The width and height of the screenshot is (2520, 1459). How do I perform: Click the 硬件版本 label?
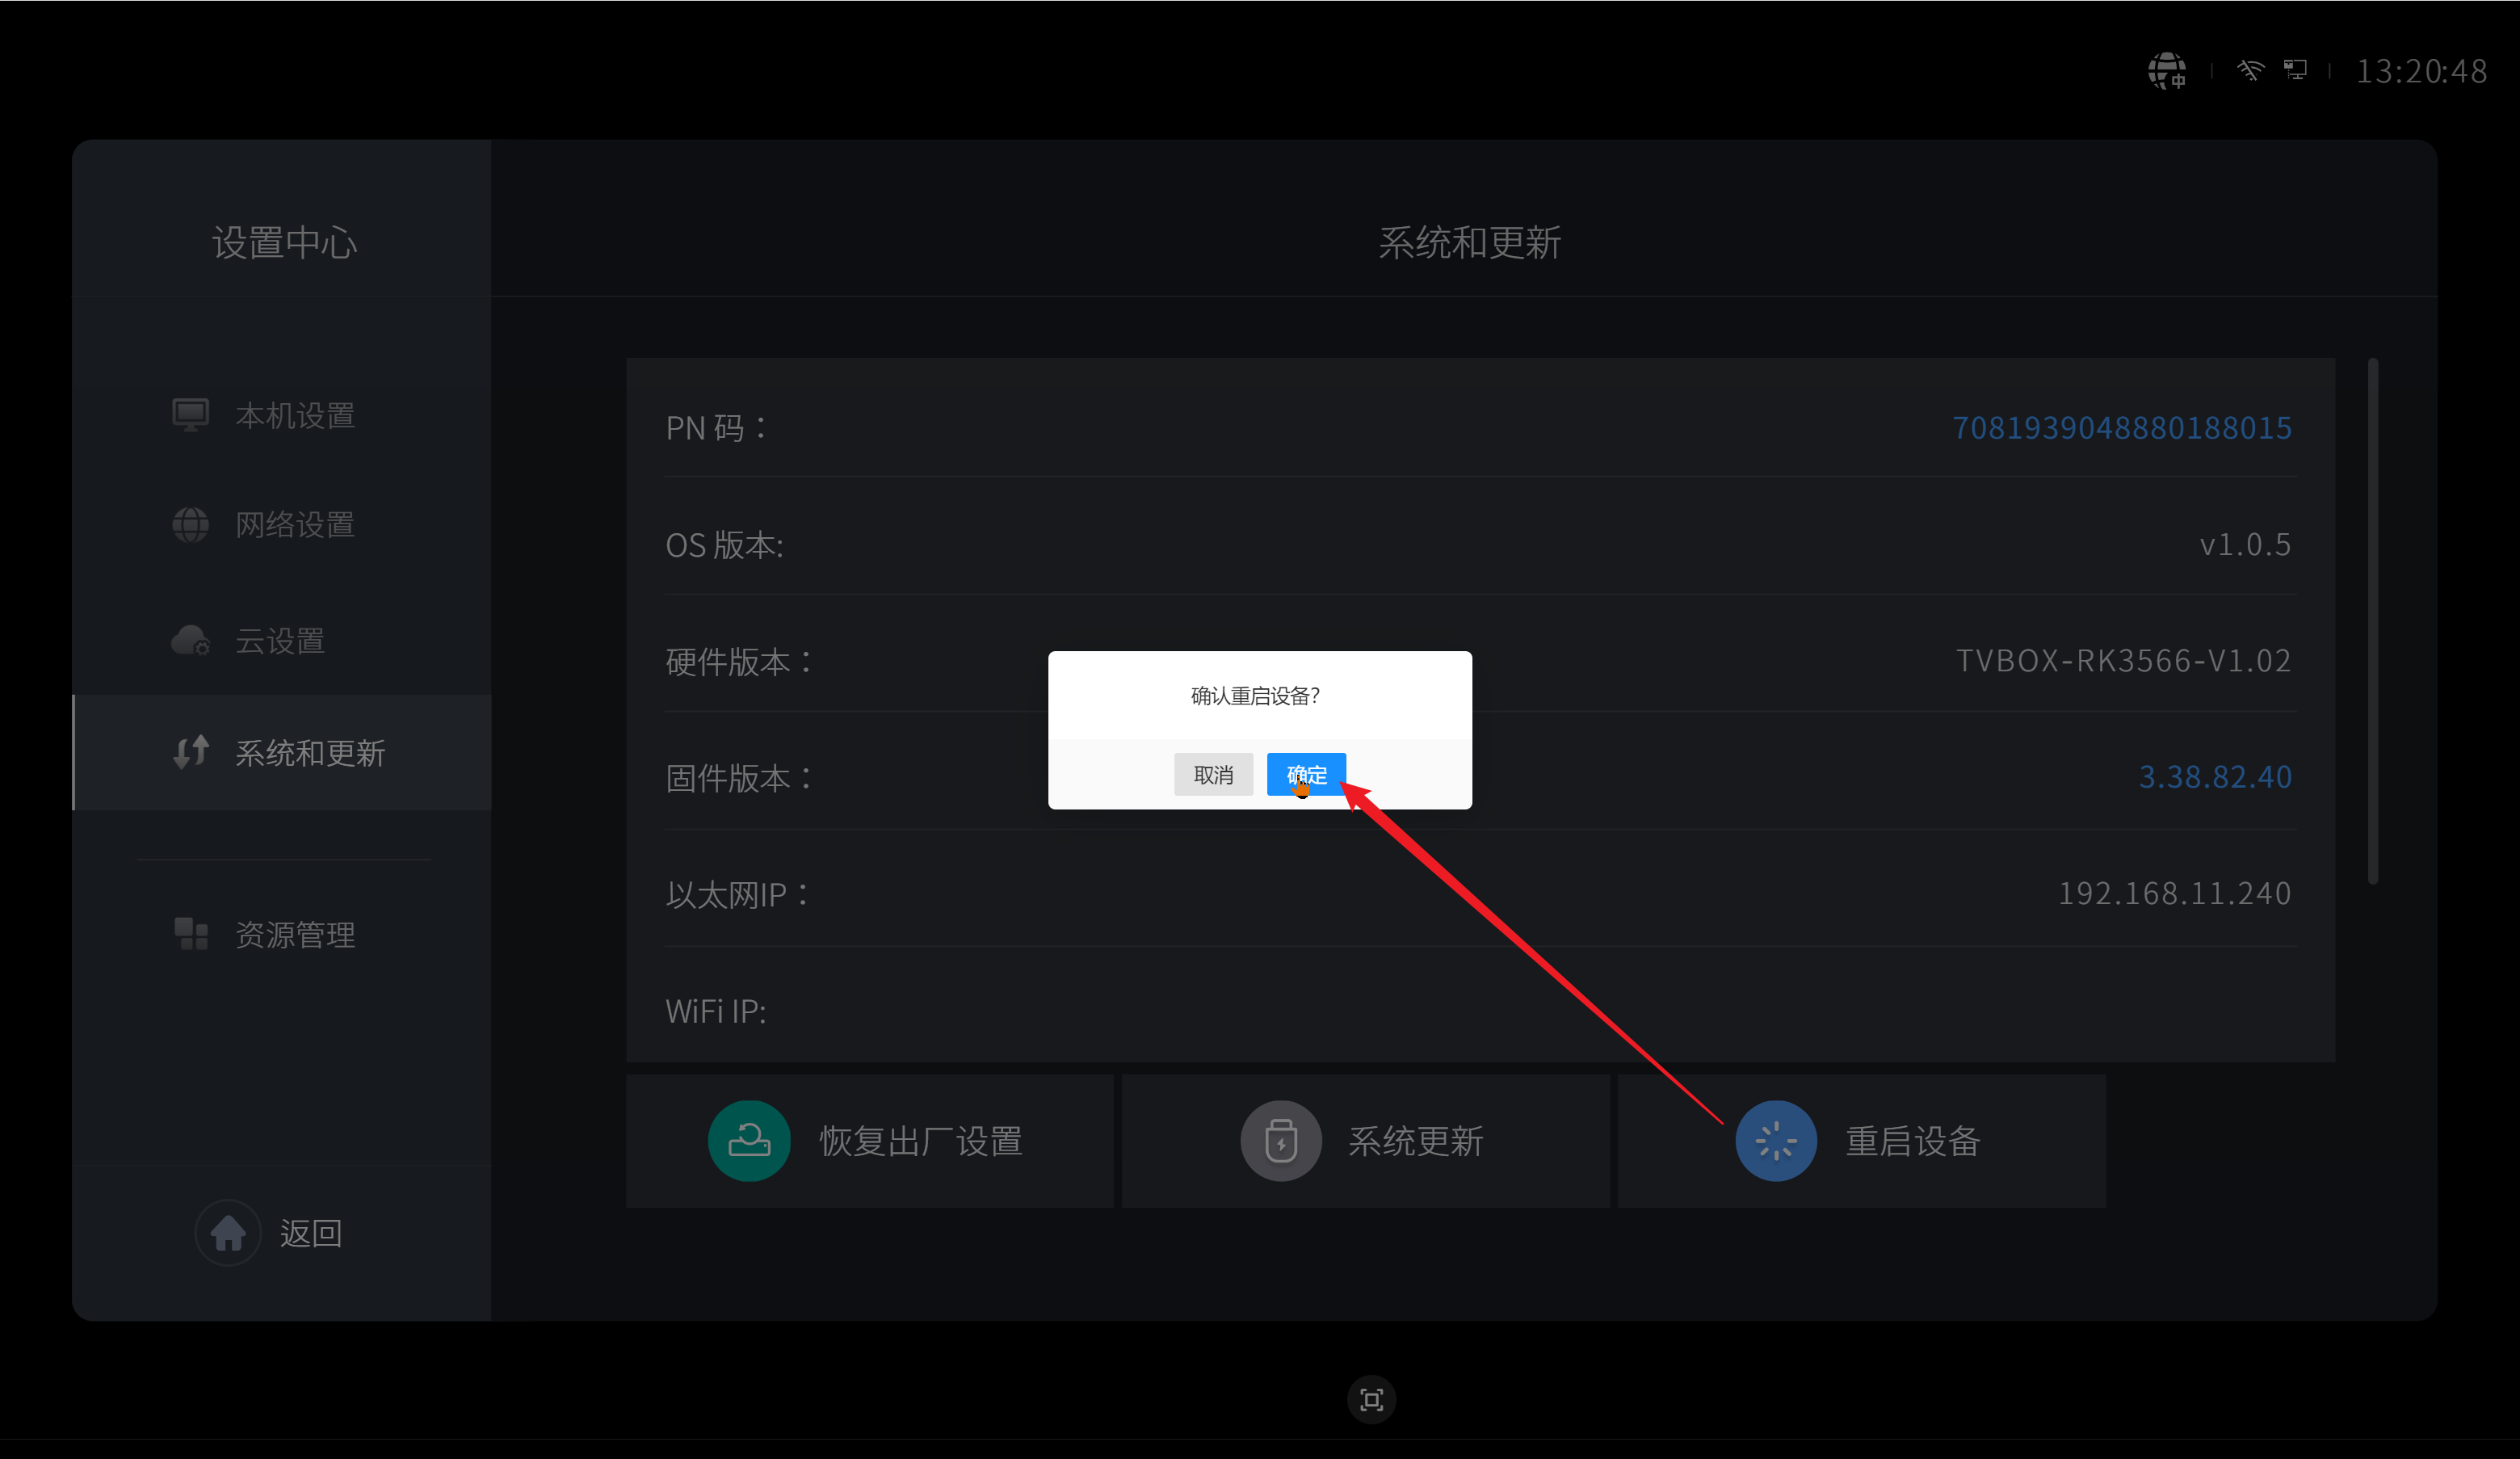coord(738,661)
